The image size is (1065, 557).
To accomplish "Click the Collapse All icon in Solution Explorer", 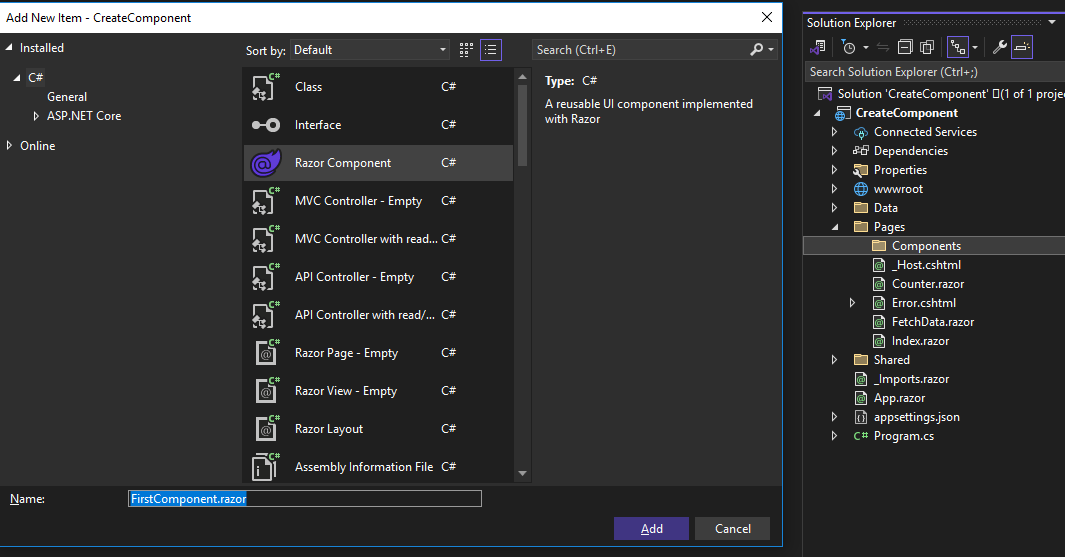I will tap(905, 47).
